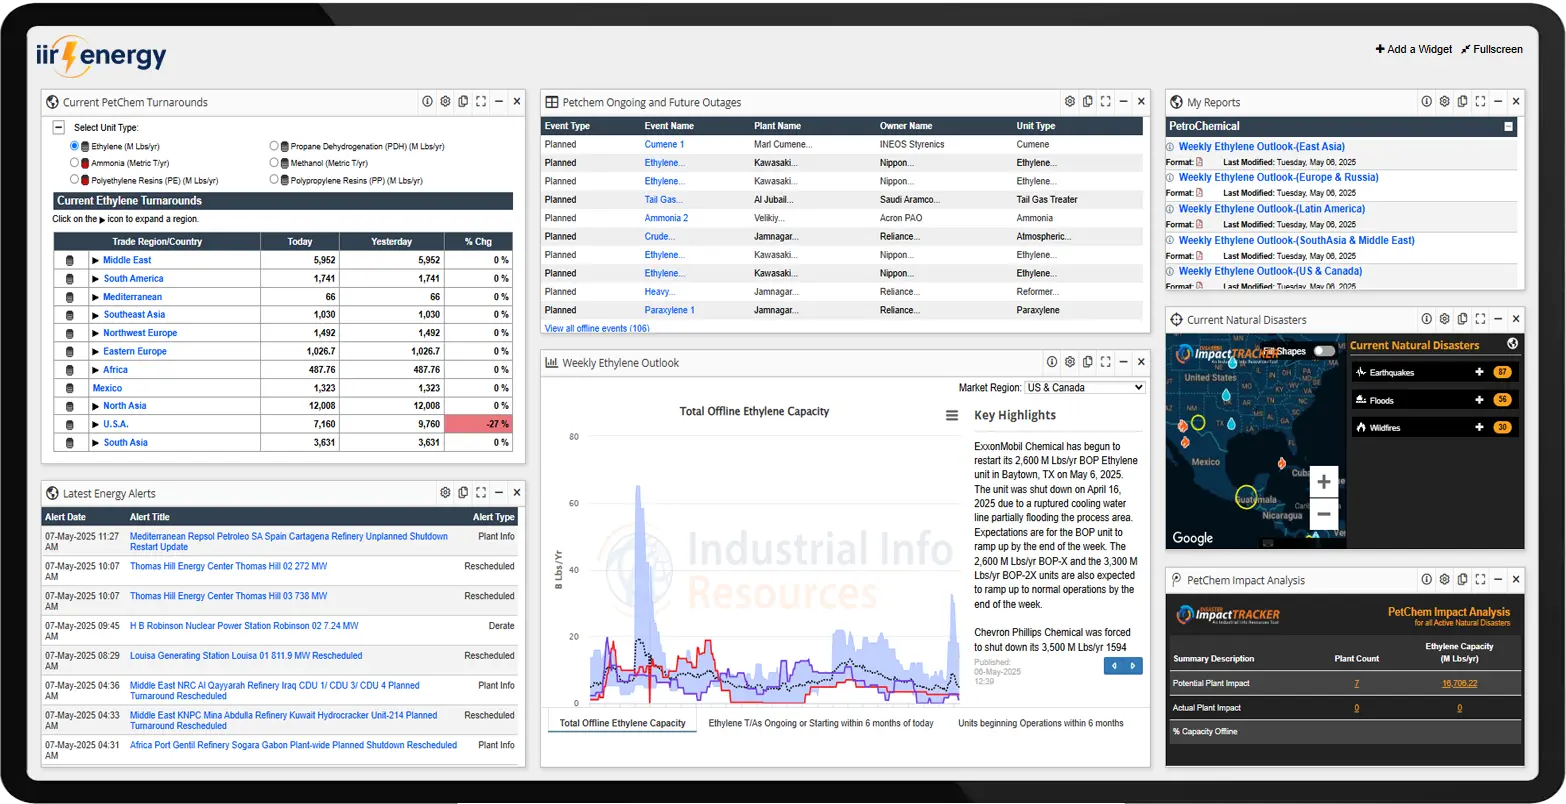Click the device icon beside the Middle East row
This screenshot has height=804, width=1566.
pos(68,259)
